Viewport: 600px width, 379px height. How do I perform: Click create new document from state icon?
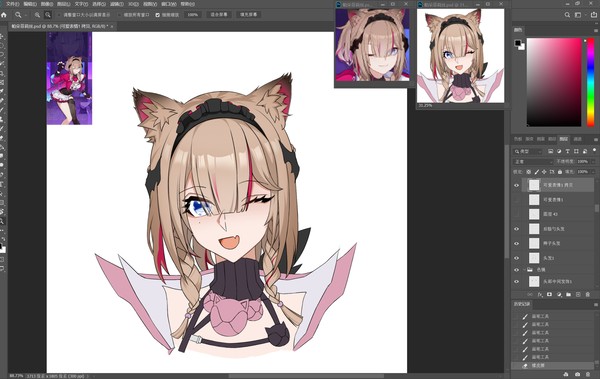click(x=566, y=374)
